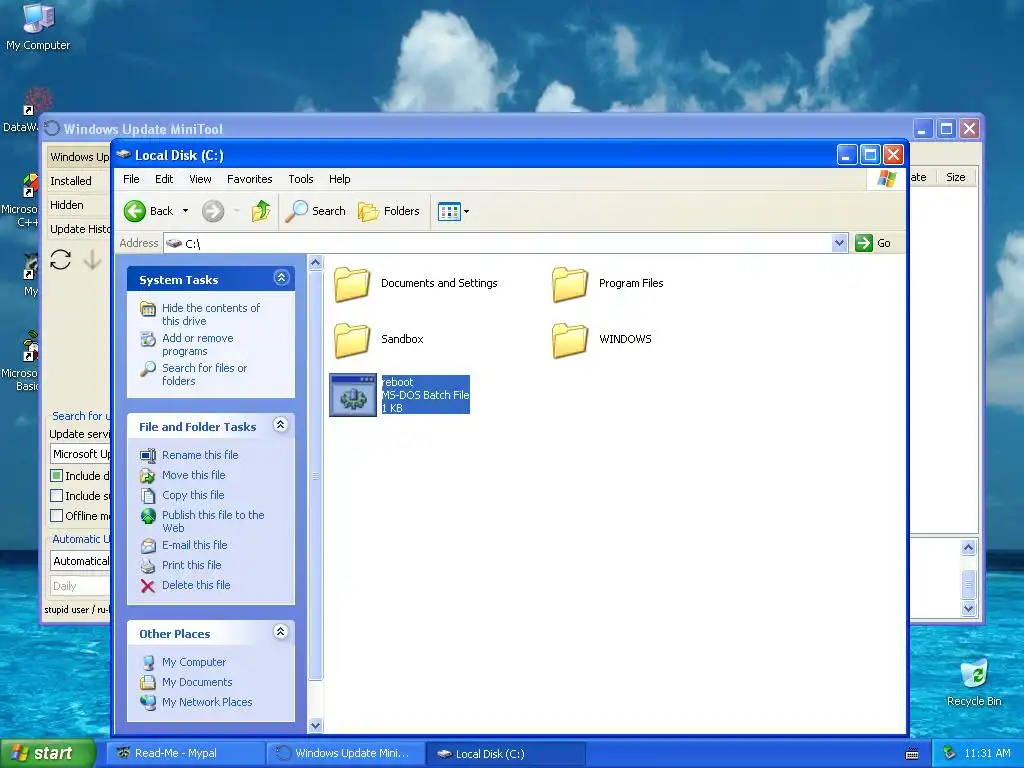Screen dimensions: 1024x768
Task: Open the Help menu
Action: 339,179
